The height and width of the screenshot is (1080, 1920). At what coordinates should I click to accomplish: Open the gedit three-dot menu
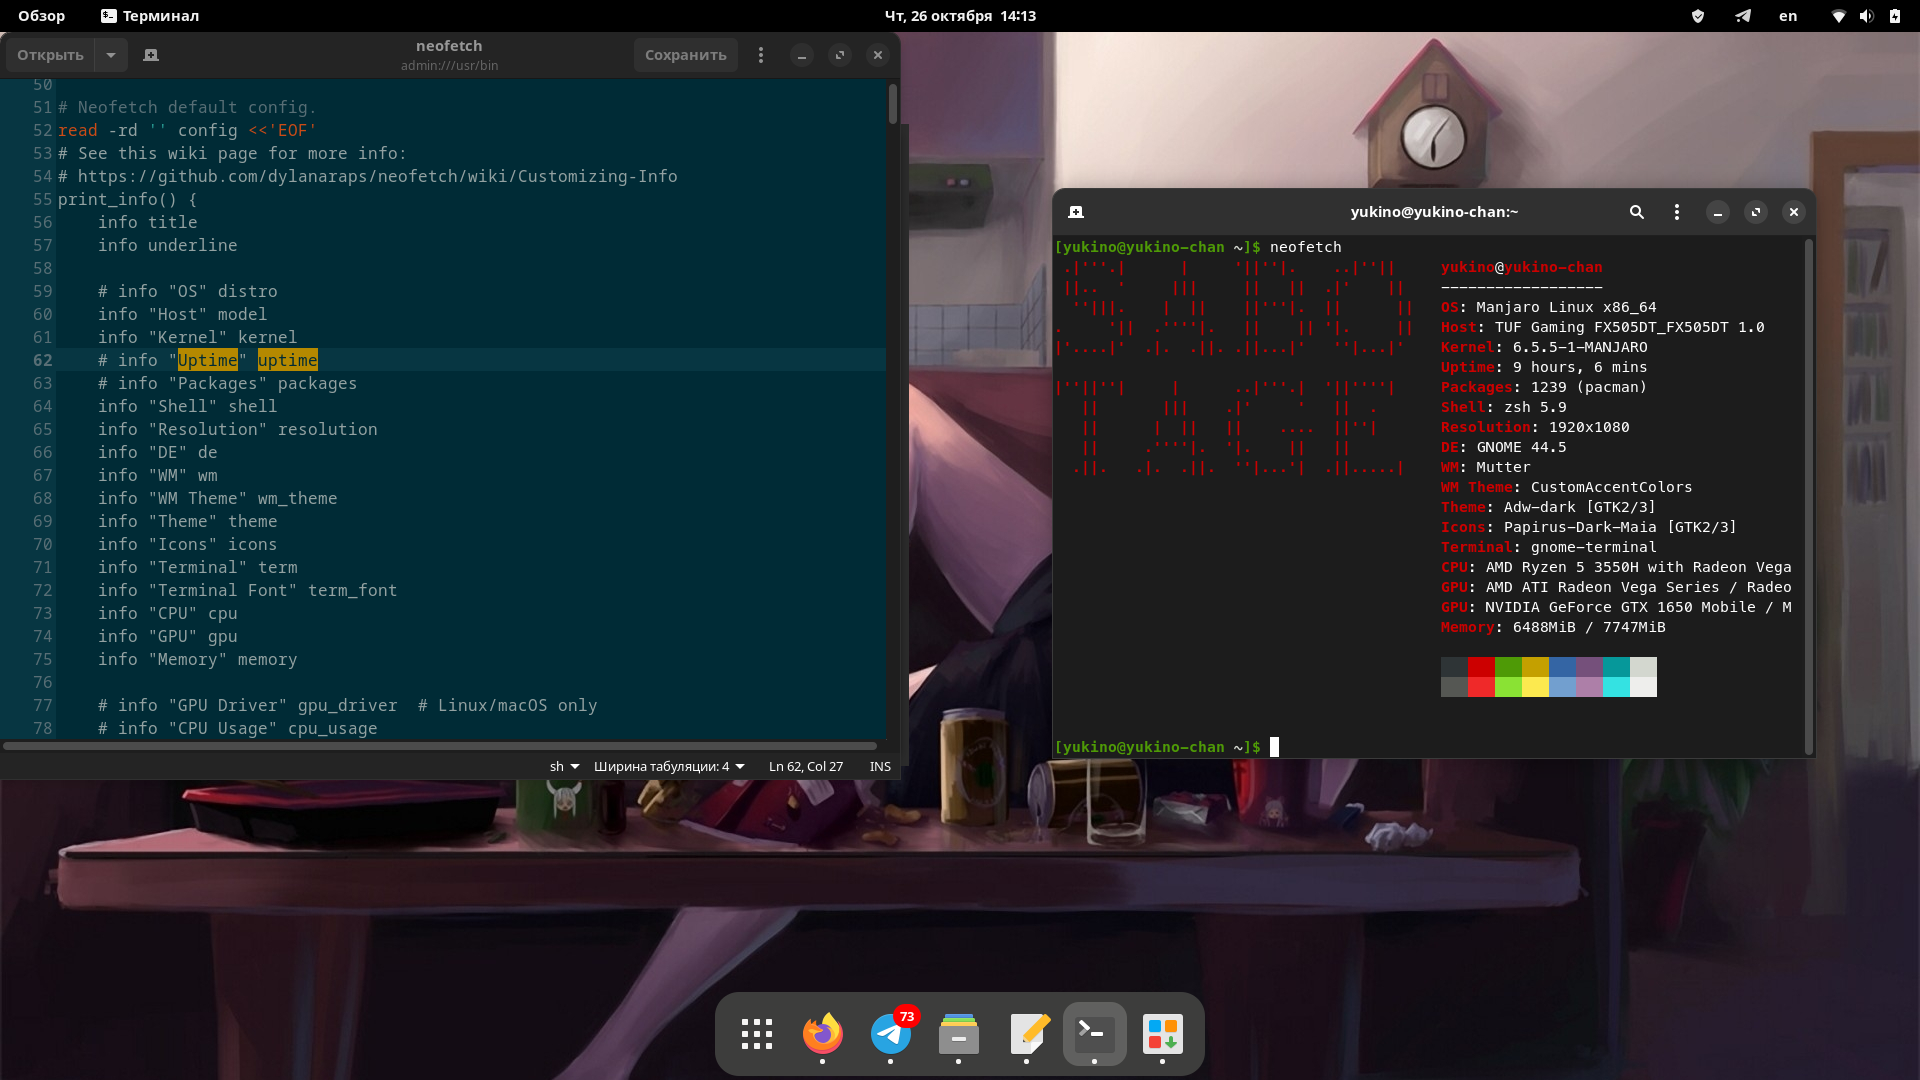pos(761,55)
